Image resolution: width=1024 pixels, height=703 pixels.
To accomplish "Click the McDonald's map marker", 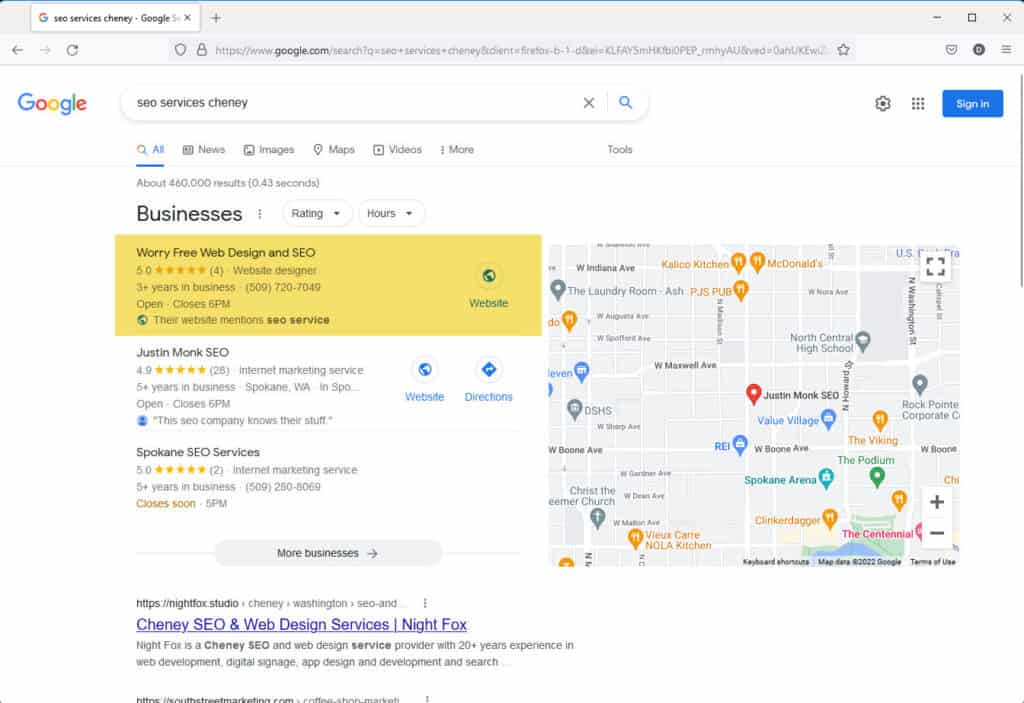I will click(x=757, y=262).
